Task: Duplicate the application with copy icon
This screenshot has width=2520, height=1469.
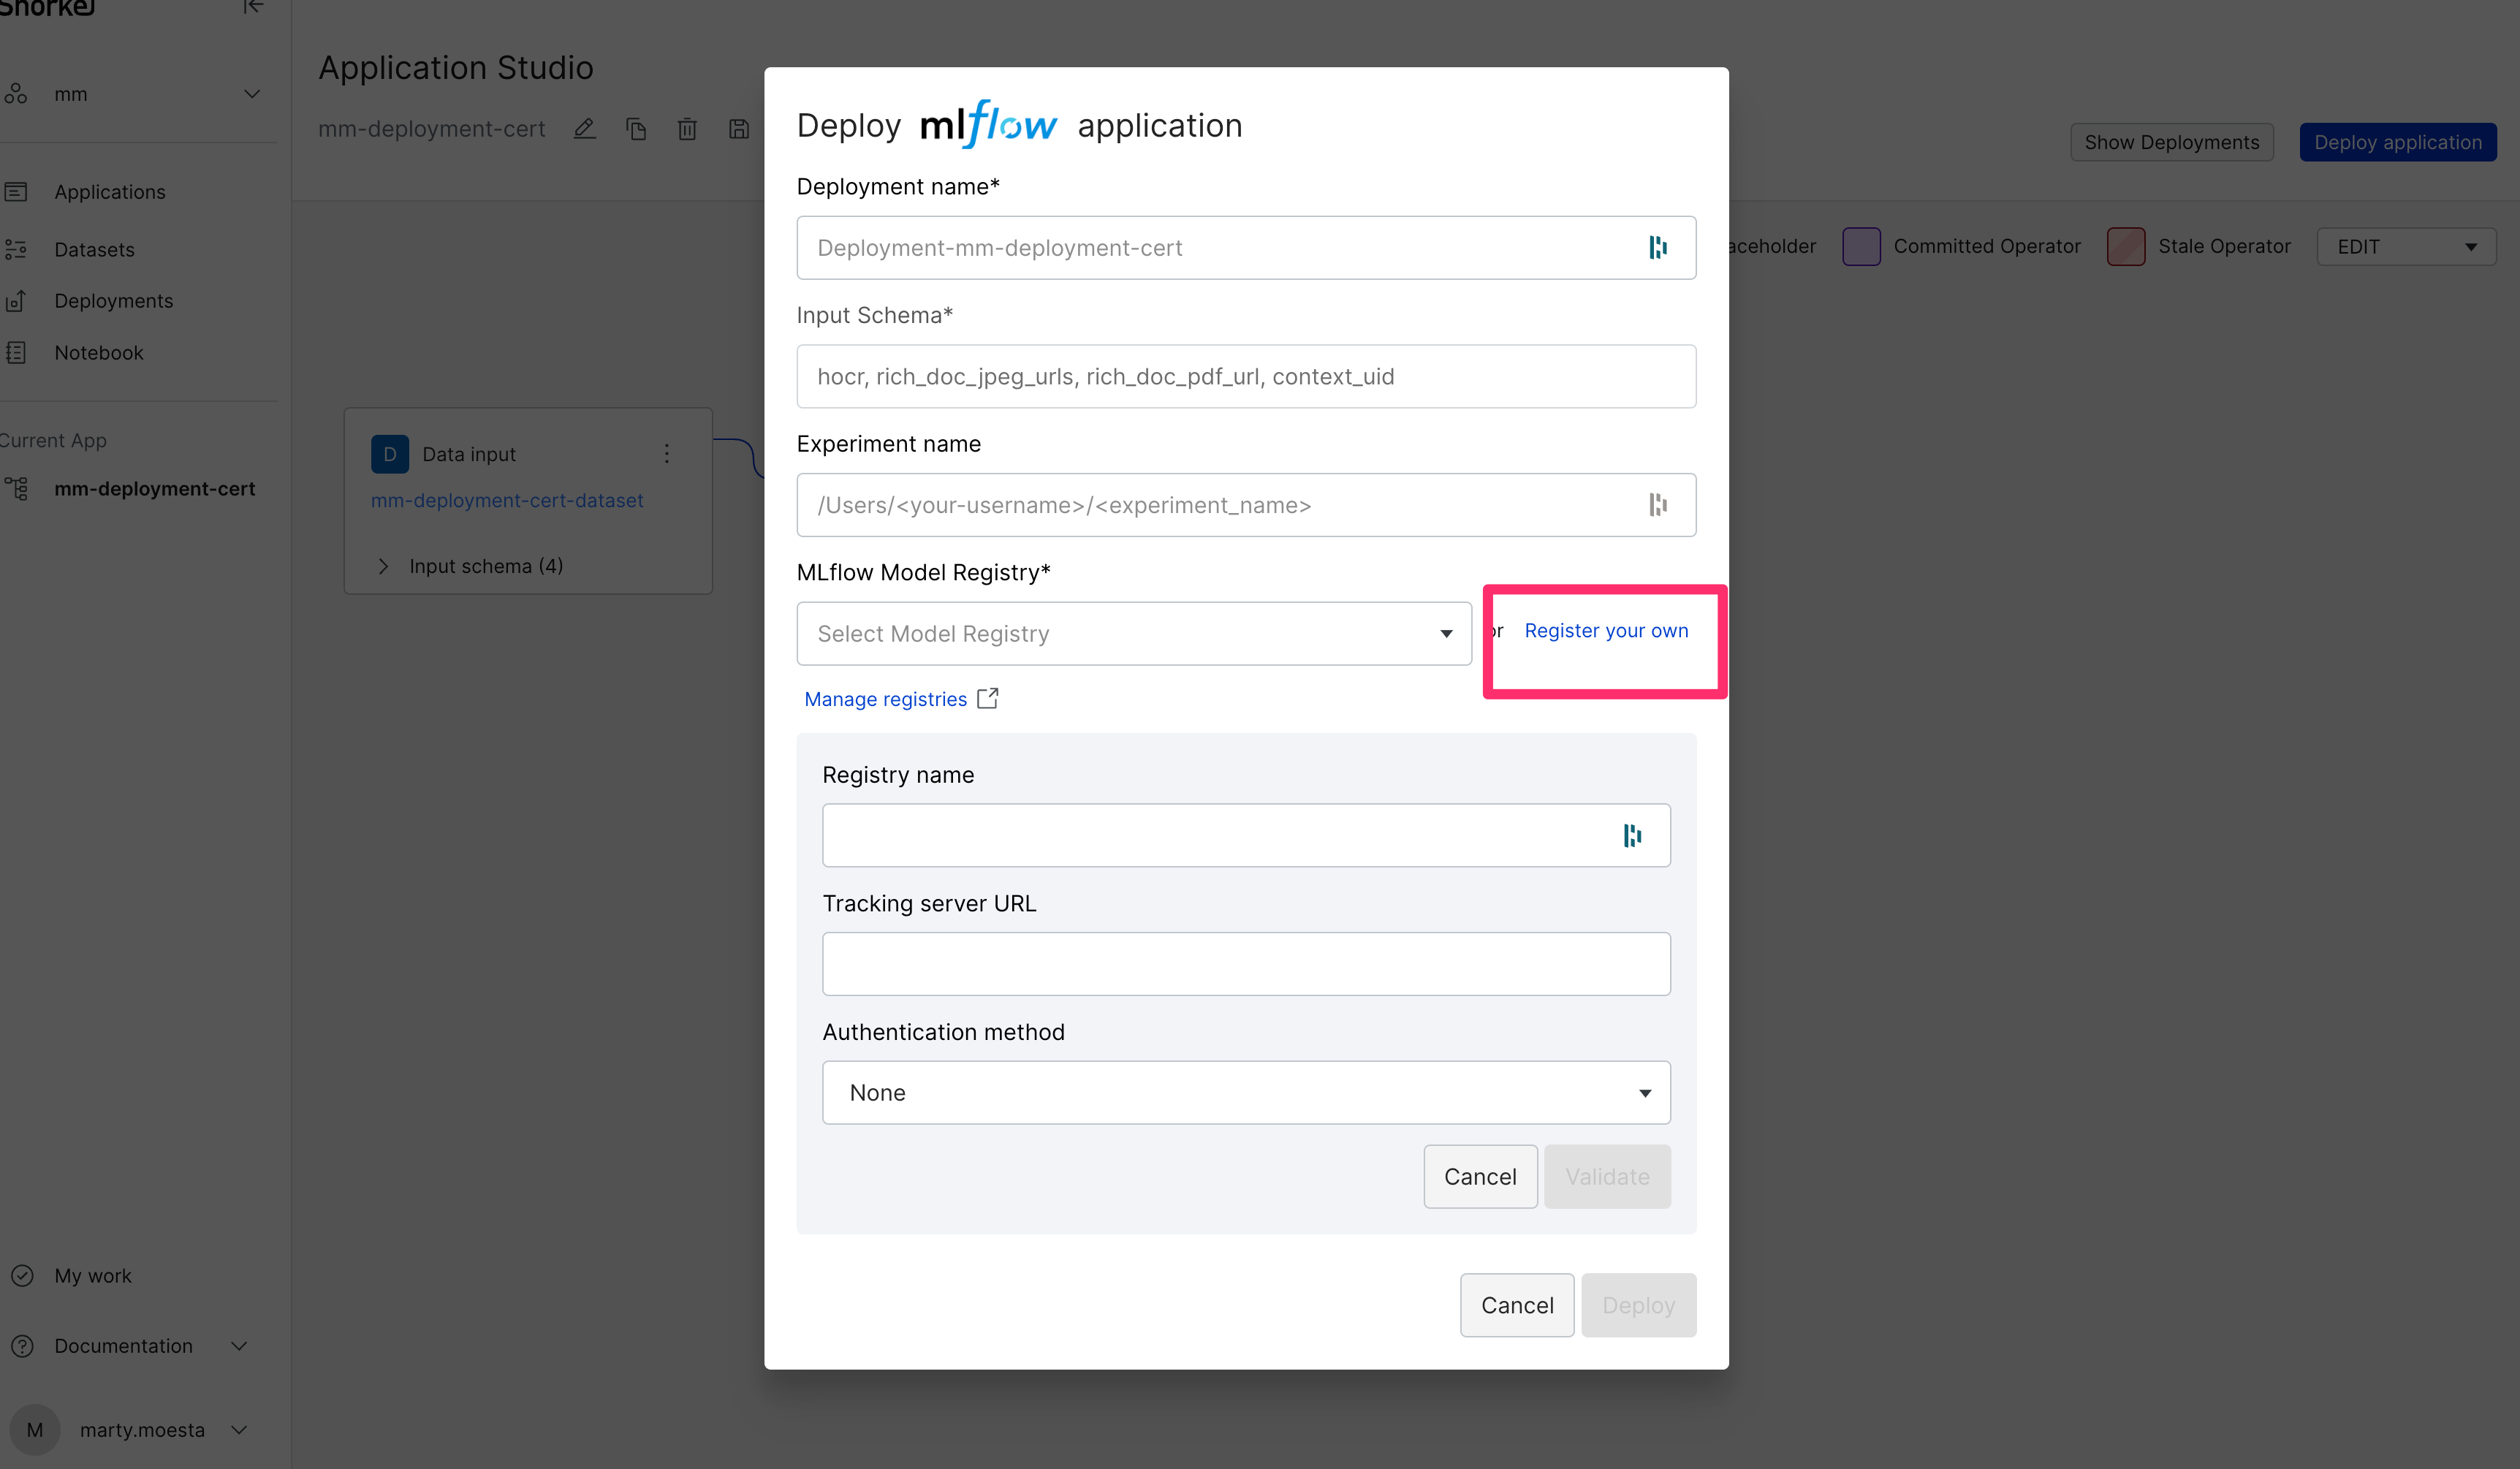Action: click(636, 129)
